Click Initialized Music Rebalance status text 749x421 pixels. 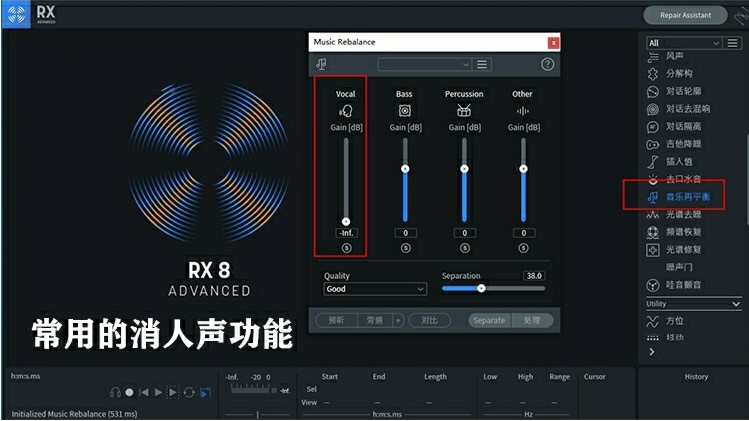click(x=75, y=414)
